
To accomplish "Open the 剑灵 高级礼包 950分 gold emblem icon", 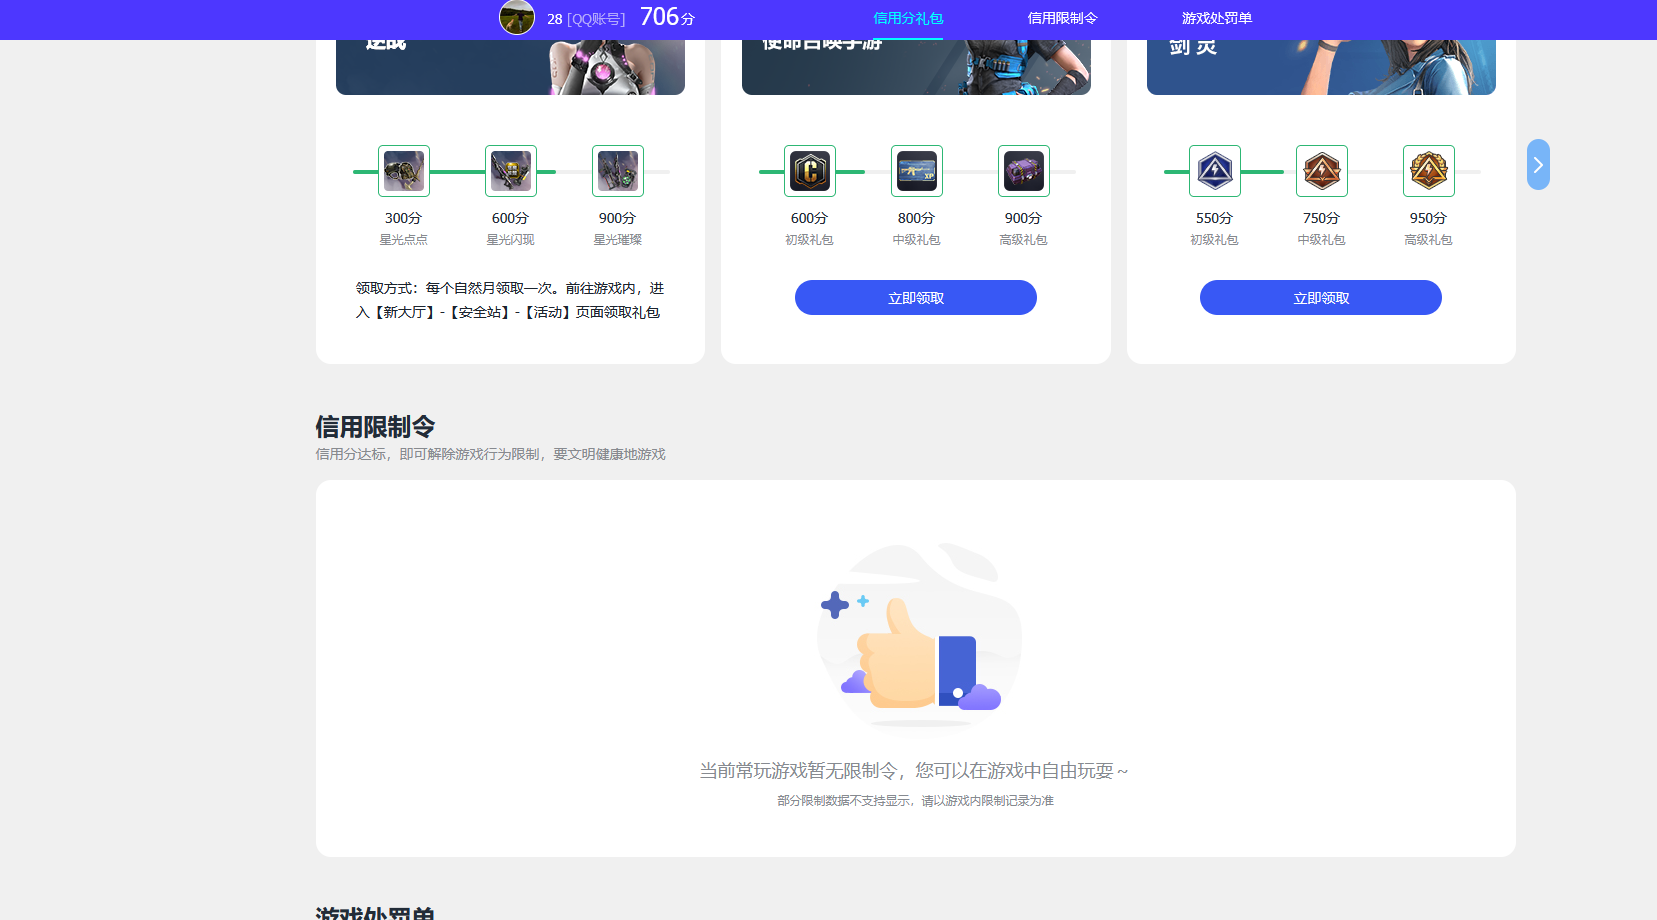I will [x=1429, y=171].
